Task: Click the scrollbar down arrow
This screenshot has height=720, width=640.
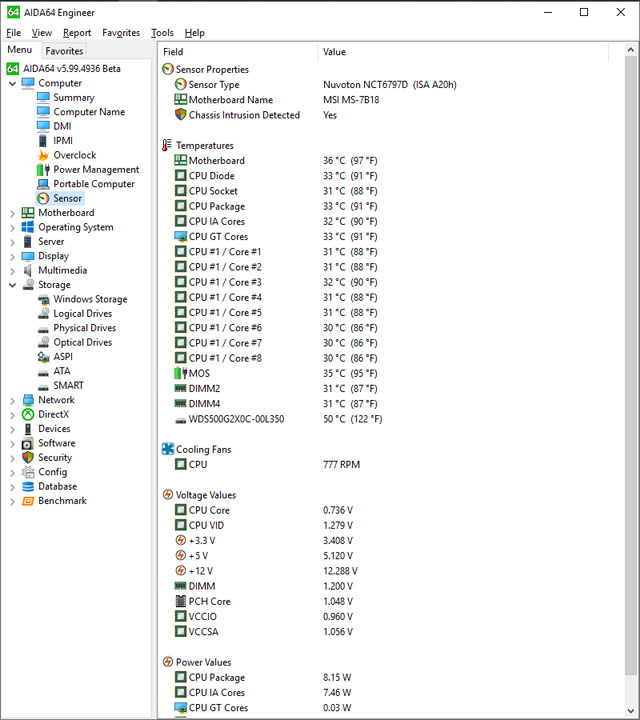Action: pyautogui.click(x=631, y=711)
